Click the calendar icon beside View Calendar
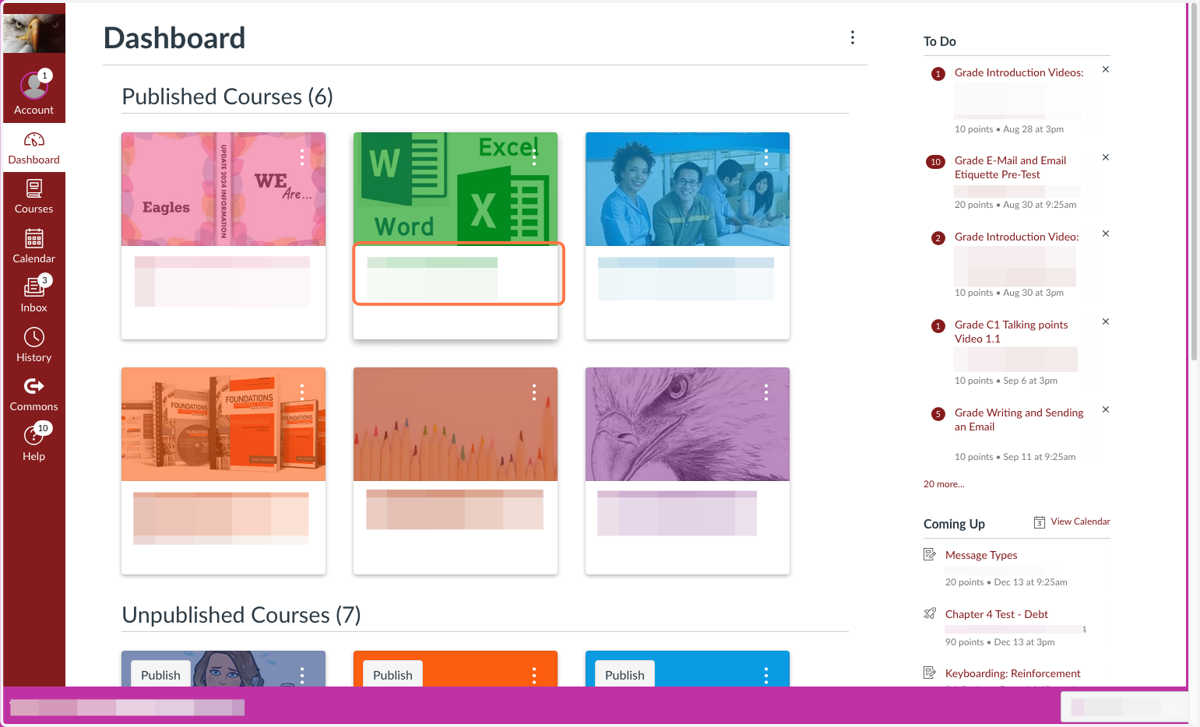The height and width of the screenshot is (727, 1200). pyautogui.click(x=1039, y=522)
